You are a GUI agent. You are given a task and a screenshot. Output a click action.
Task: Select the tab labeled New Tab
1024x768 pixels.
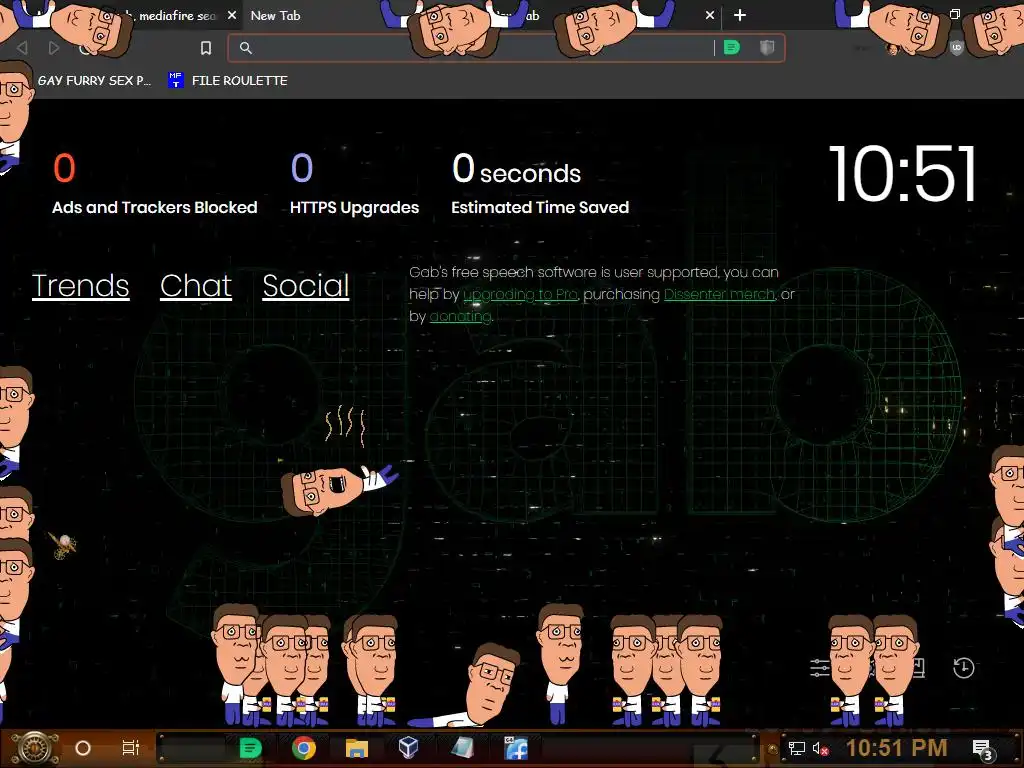tap(276, 15)
